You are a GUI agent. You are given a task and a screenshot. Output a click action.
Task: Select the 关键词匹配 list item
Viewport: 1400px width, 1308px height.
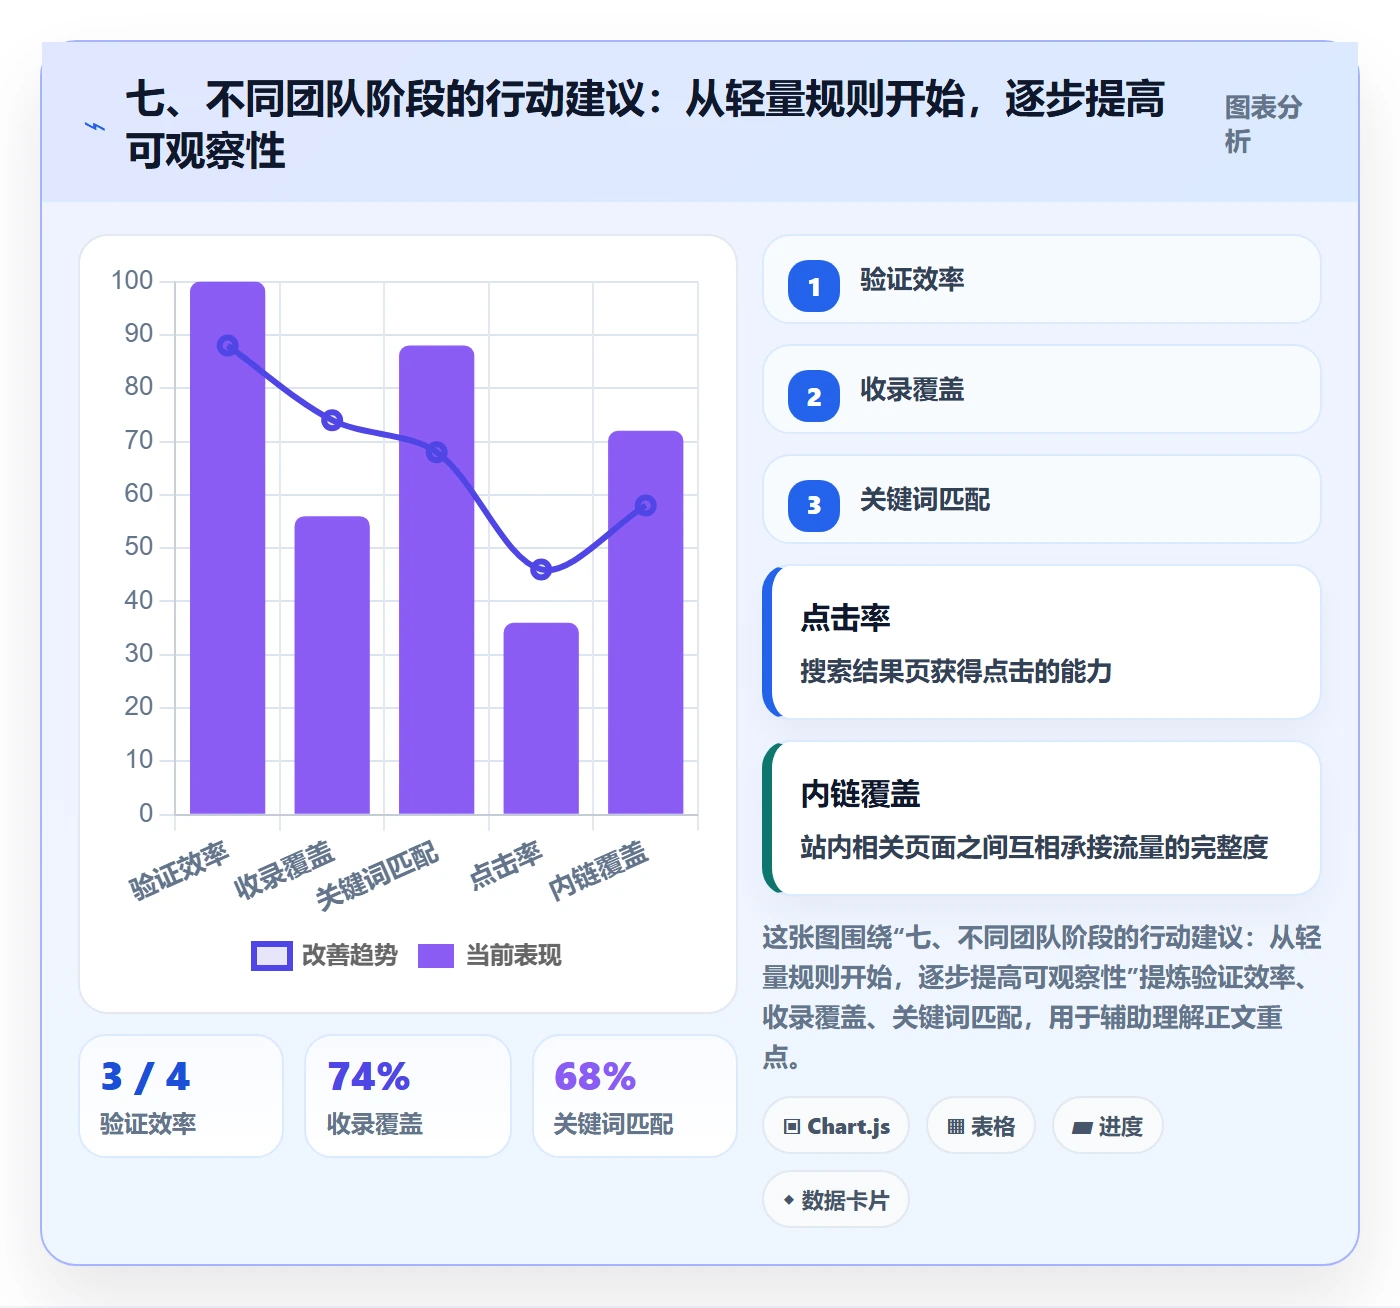click(1042, 499)
